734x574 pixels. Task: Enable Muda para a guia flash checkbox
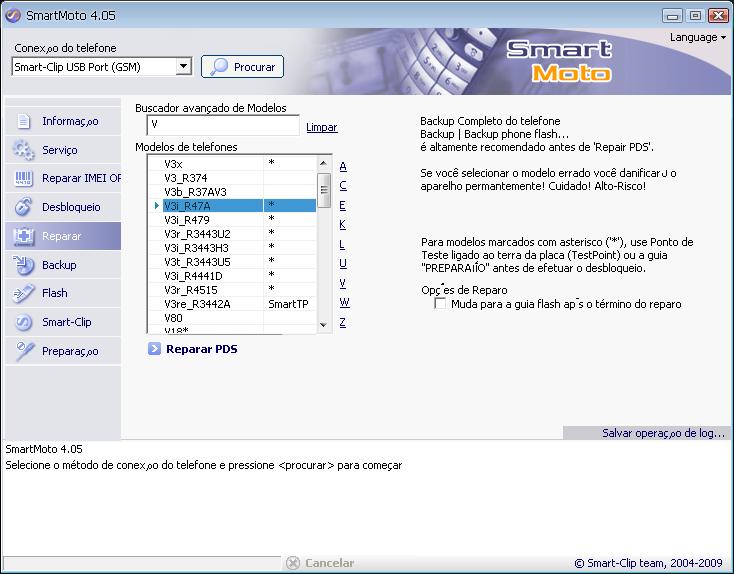(440, 303)
